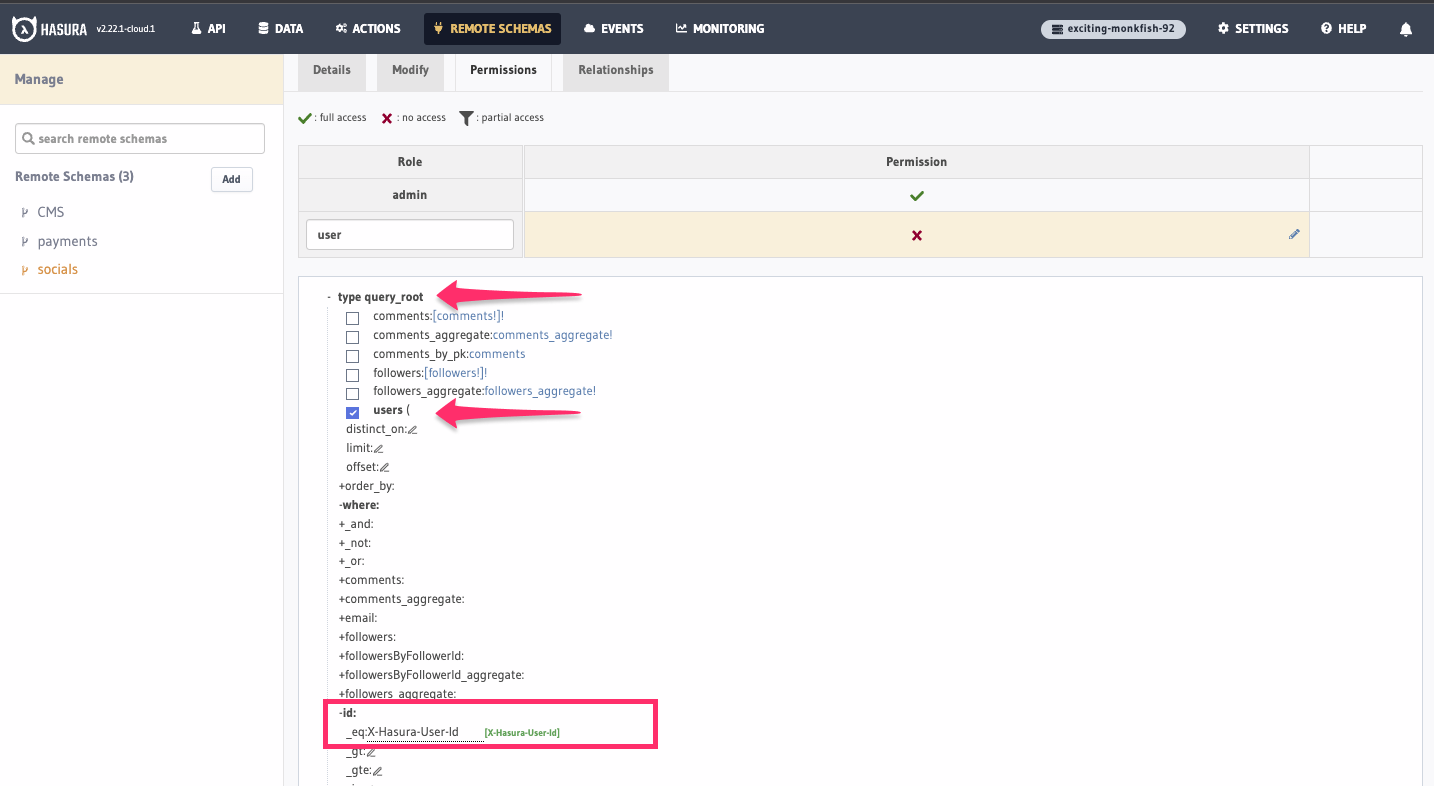Click the pencil icon next to distinct_on
1434x786 pixels.
pyautogui.click(x=414, y=429)
